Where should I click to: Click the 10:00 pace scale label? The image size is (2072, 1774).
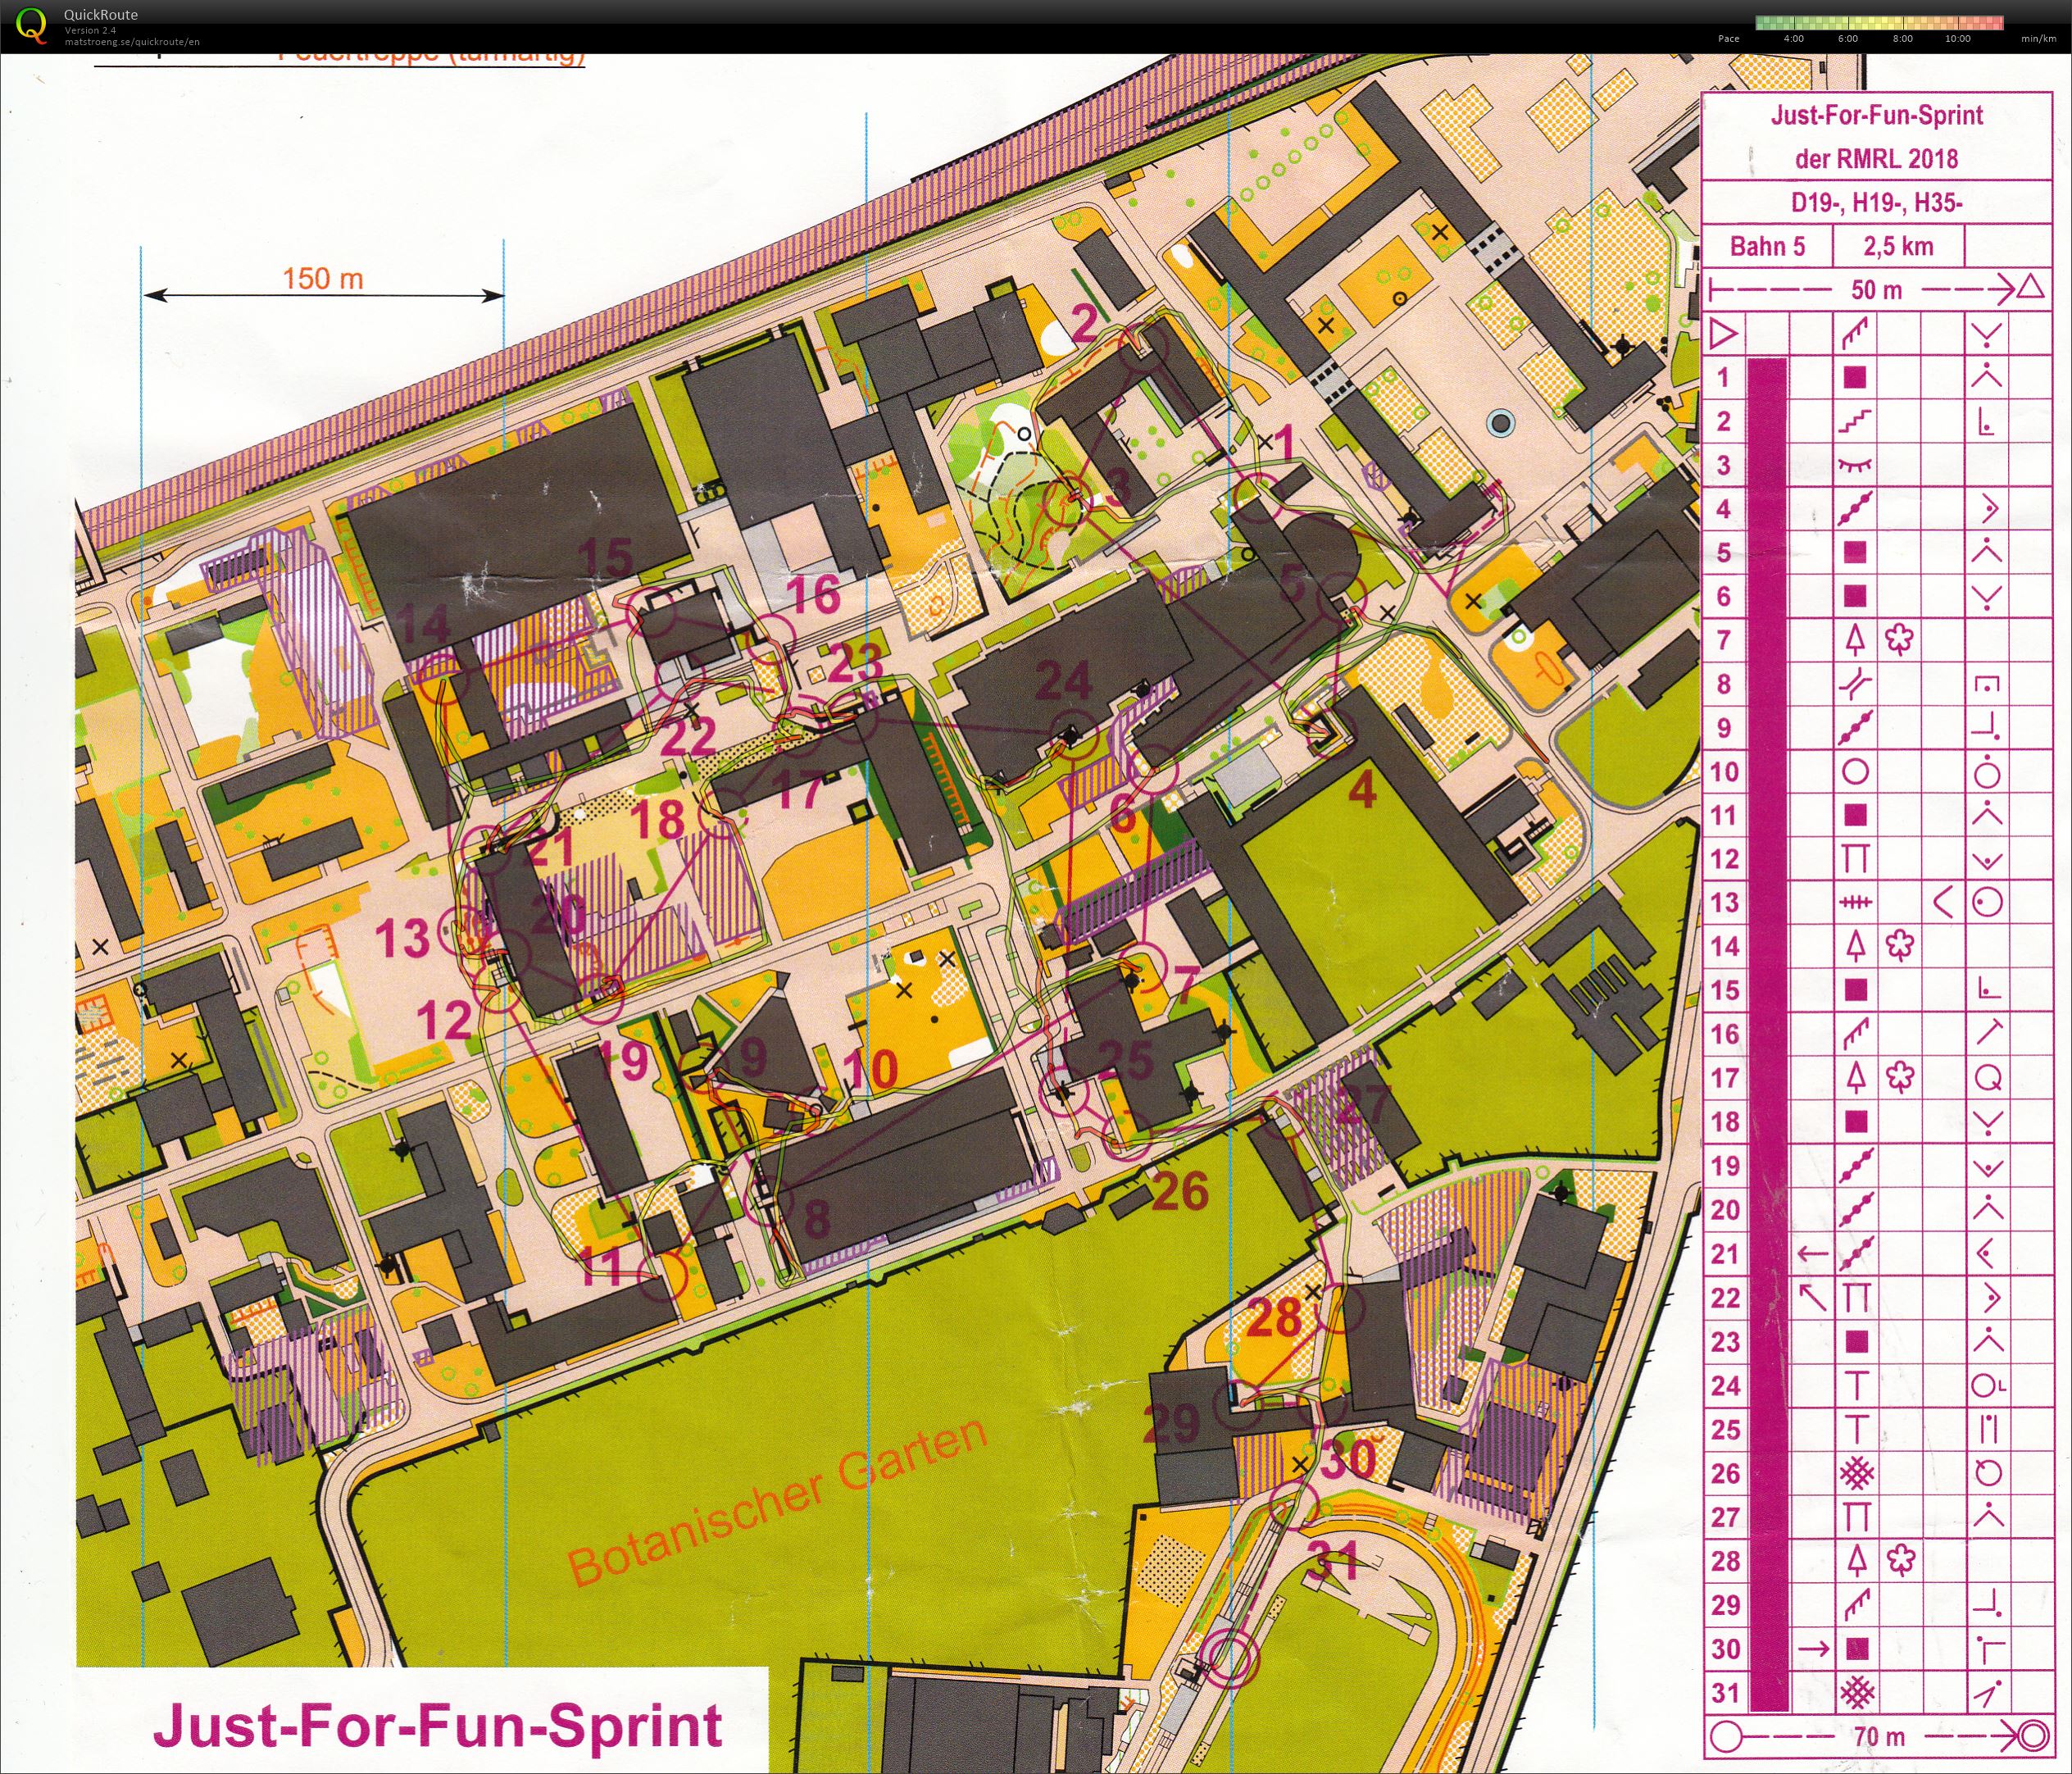[x=1957, y=39]
